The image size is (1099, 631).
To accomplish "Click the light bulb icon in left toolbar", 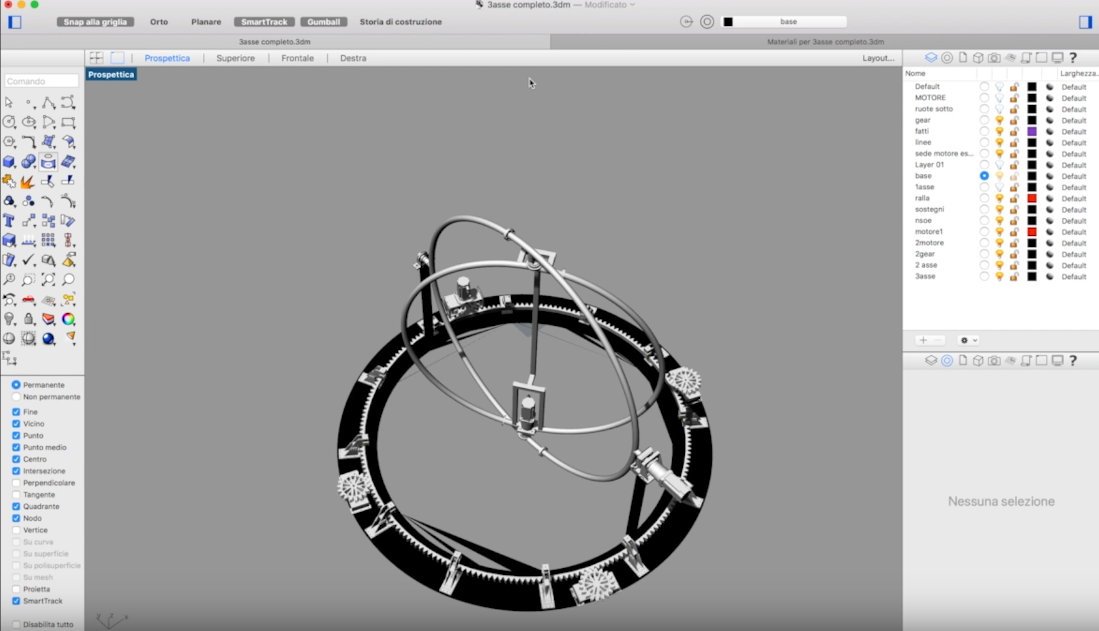I will click(9, 319).
